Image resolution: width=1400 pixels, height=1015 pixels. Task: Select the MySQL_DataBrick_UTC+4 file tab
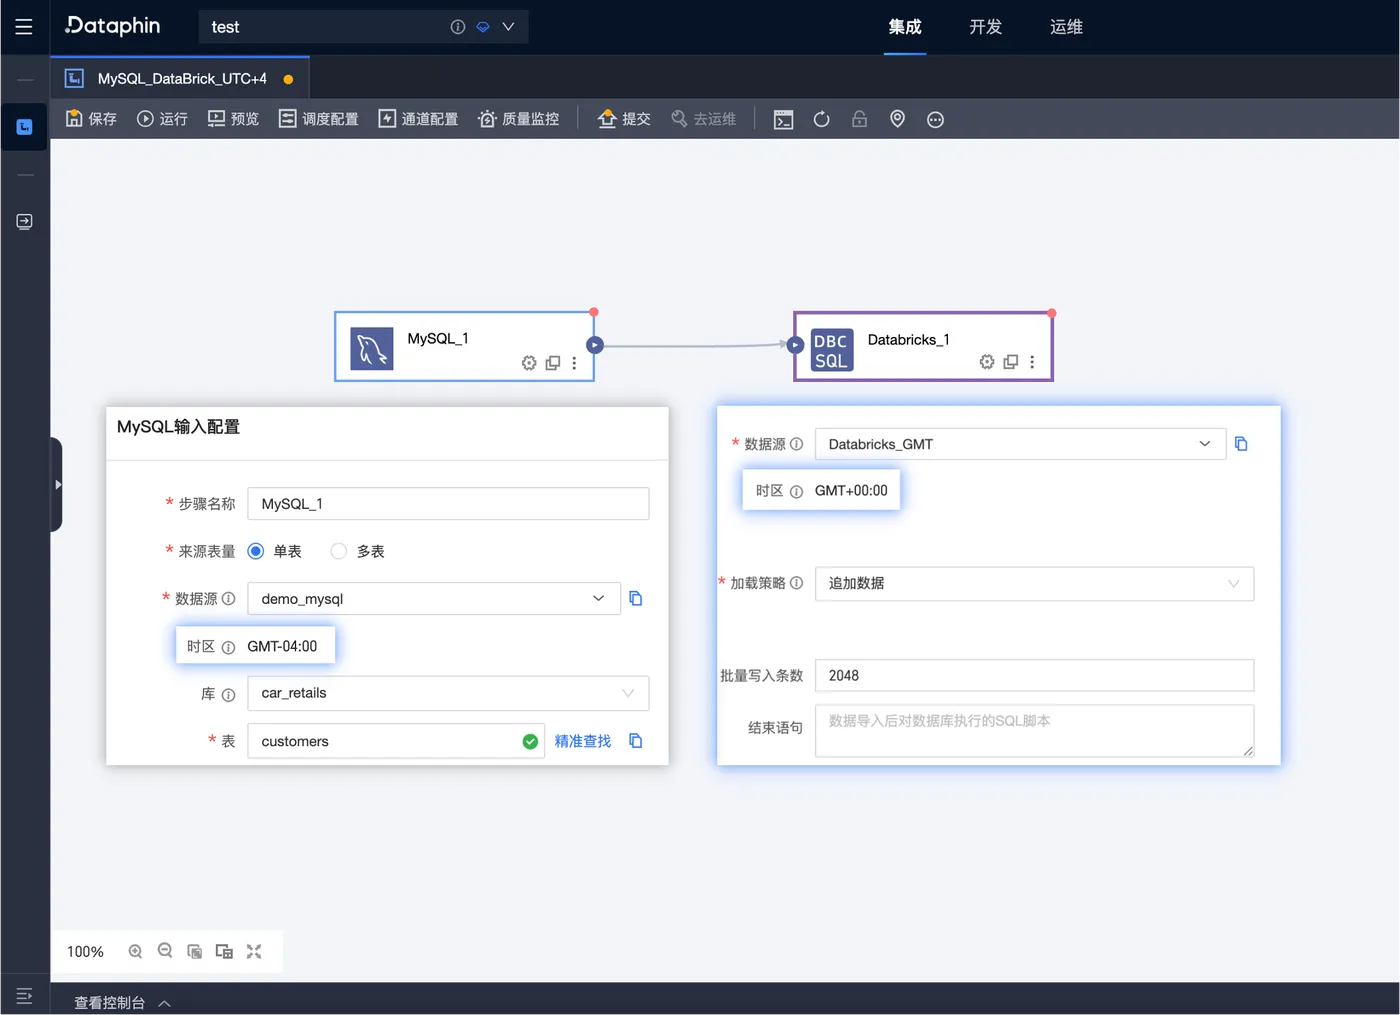click(x=180, y=78)
